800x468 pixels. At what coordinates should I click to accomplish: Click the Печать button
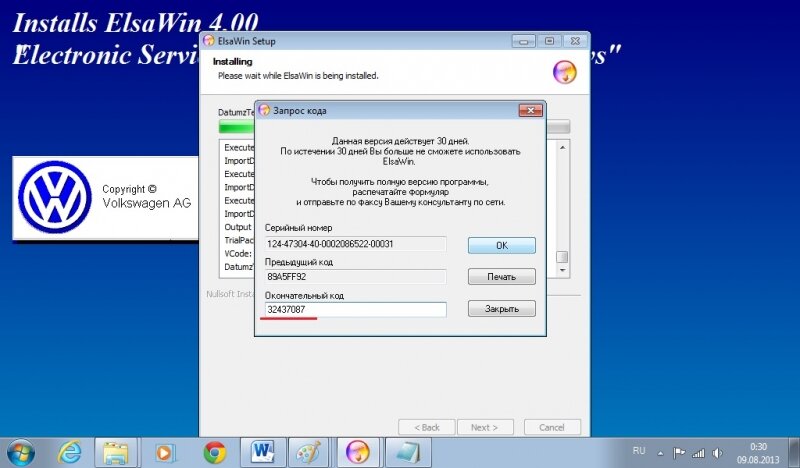[x=502, y=277]
